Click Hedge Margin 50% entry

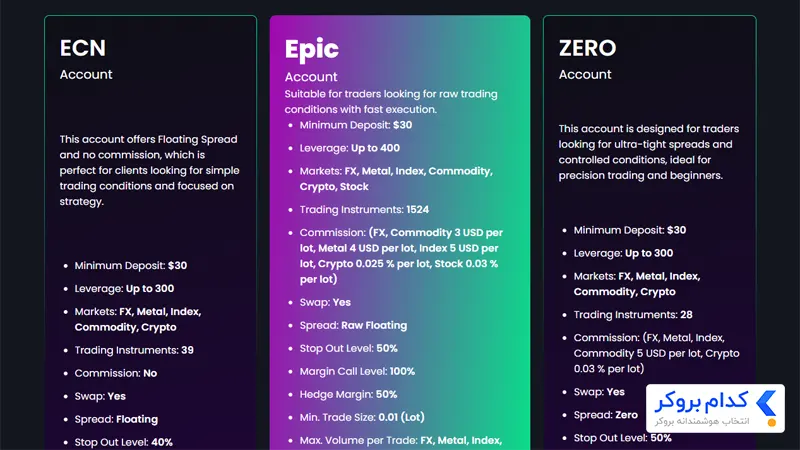[348, 394]
